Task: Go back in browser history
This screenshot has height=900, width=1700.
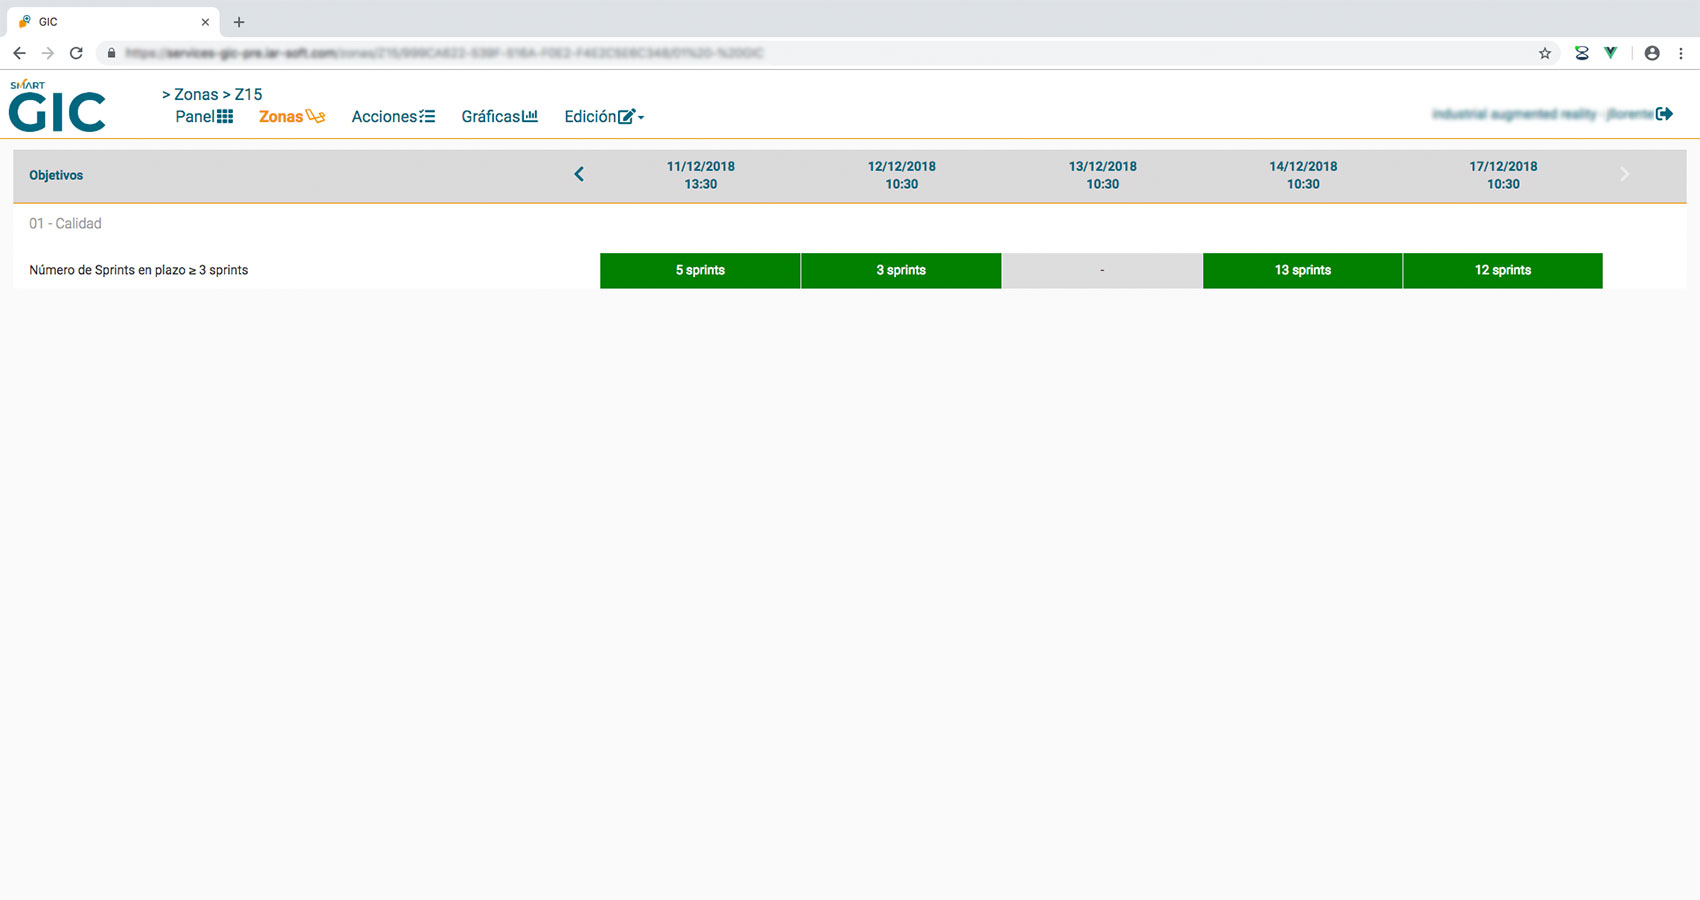Action: tap(19, 53)
